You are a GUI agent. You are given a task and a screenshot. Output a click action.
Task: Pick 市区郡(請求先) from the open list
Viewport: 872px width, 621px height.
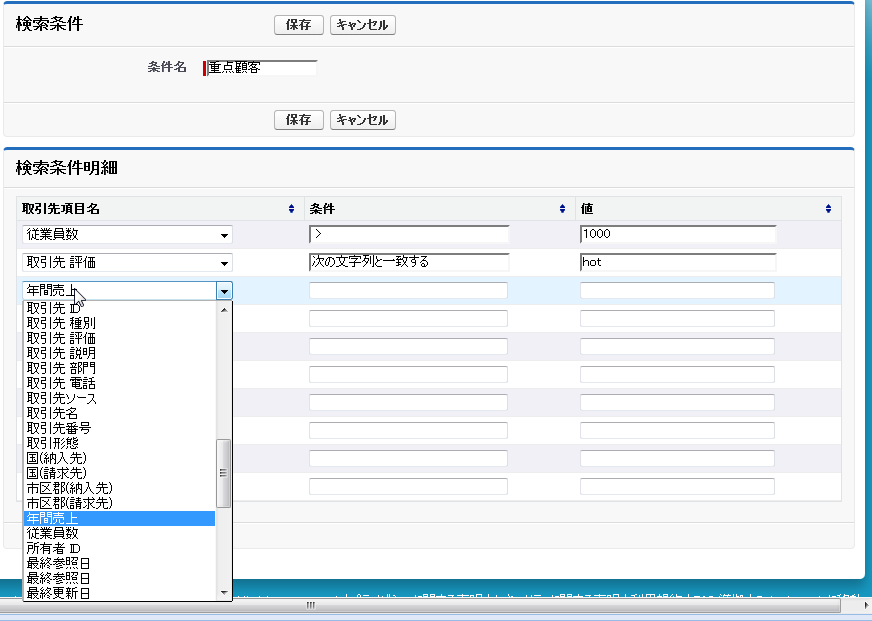point(120,503)
